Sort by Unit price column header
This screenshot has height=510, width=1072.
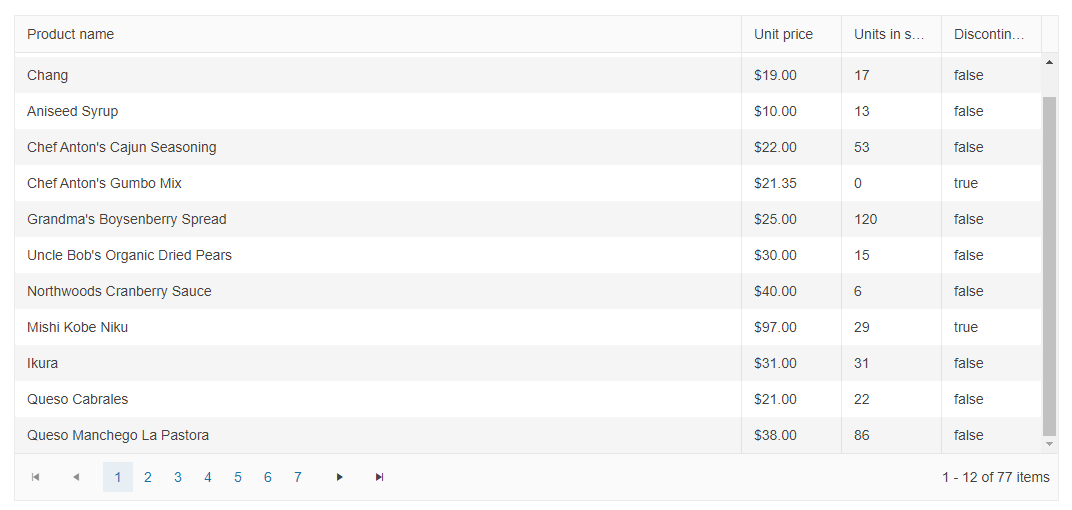pos(783,34)
